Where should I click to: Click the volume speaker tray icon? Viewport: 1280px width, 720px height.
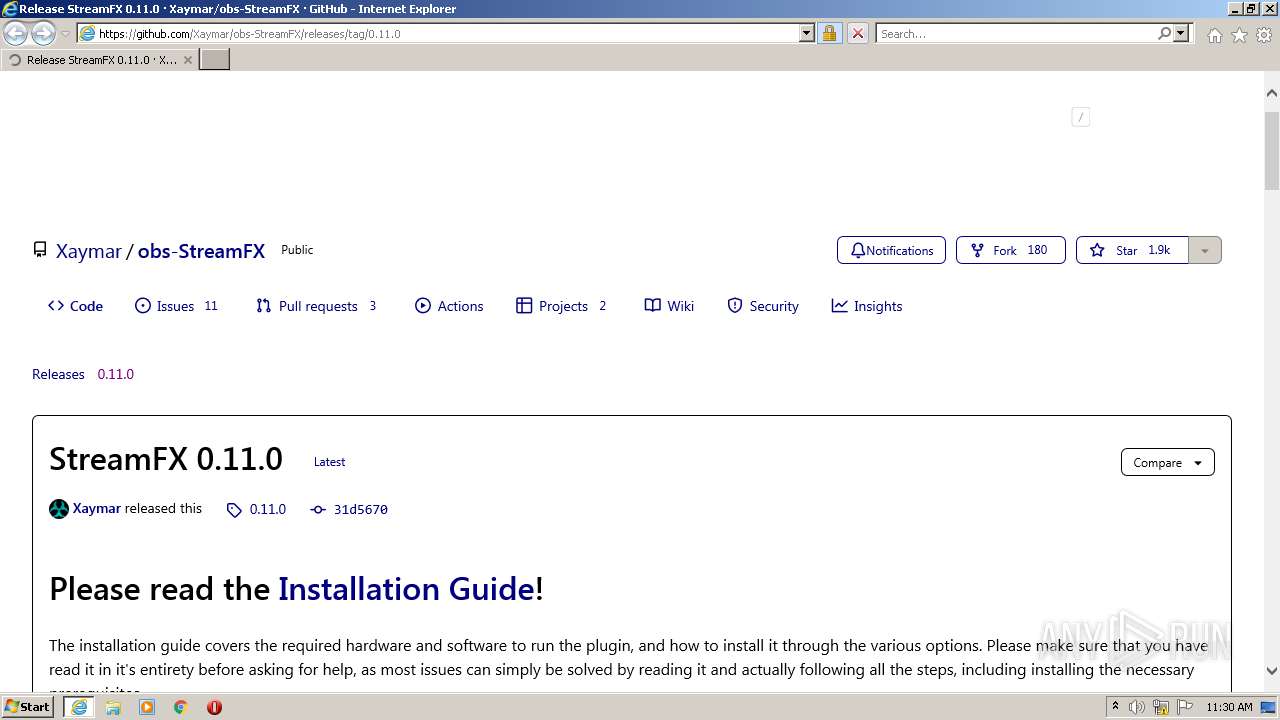click(x=1137, y=707)
